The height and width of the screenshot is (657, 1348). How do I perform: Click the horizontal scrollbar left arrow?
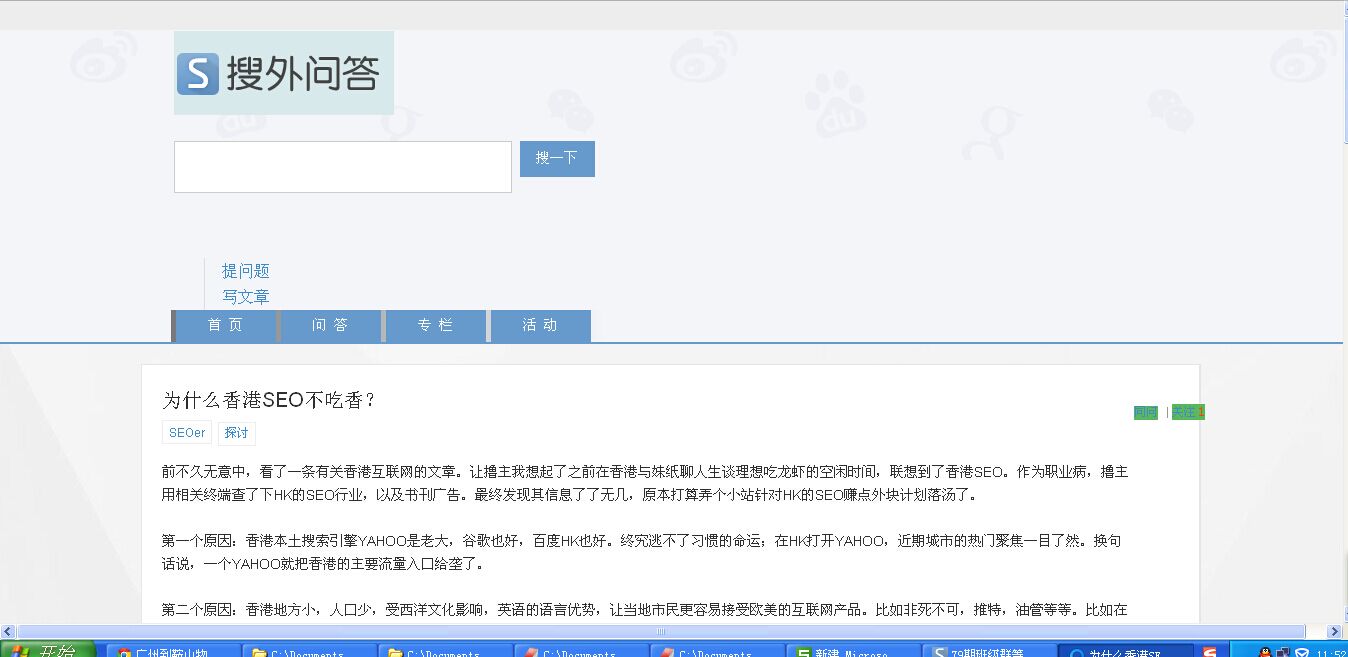(x=8, y=631)
